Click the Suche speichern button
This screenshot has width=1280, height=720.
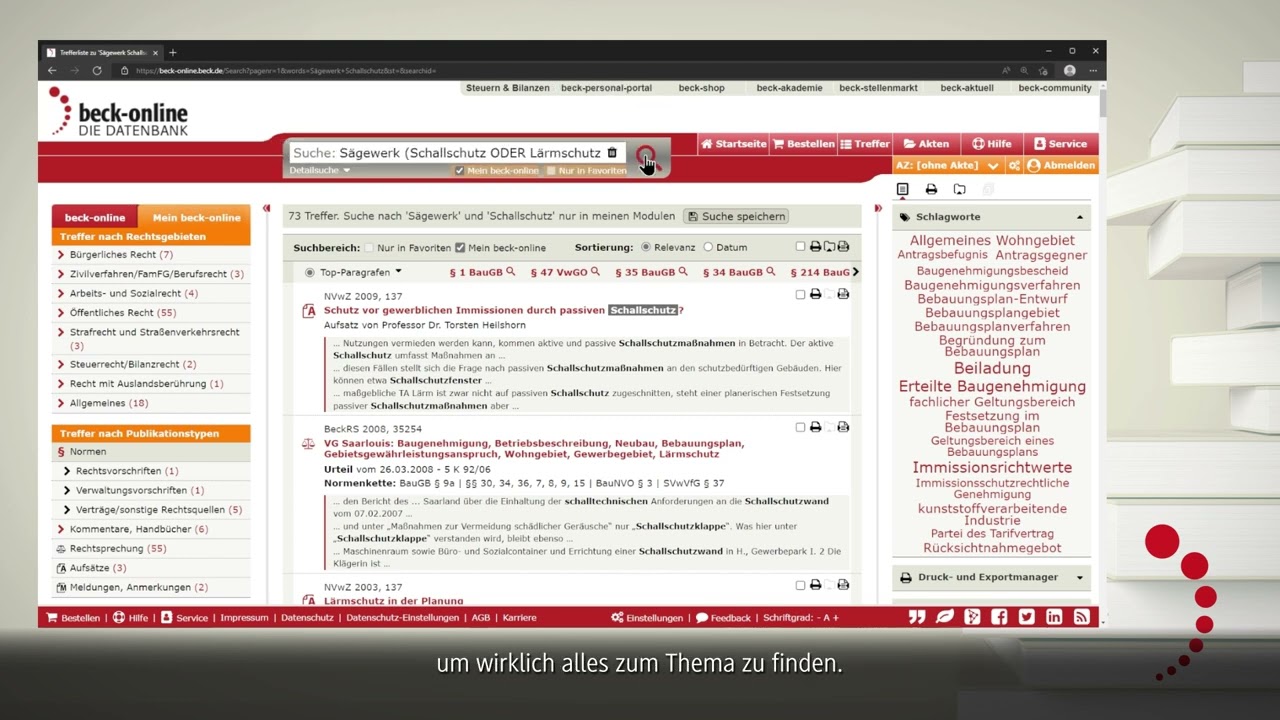tap(736, 216)
